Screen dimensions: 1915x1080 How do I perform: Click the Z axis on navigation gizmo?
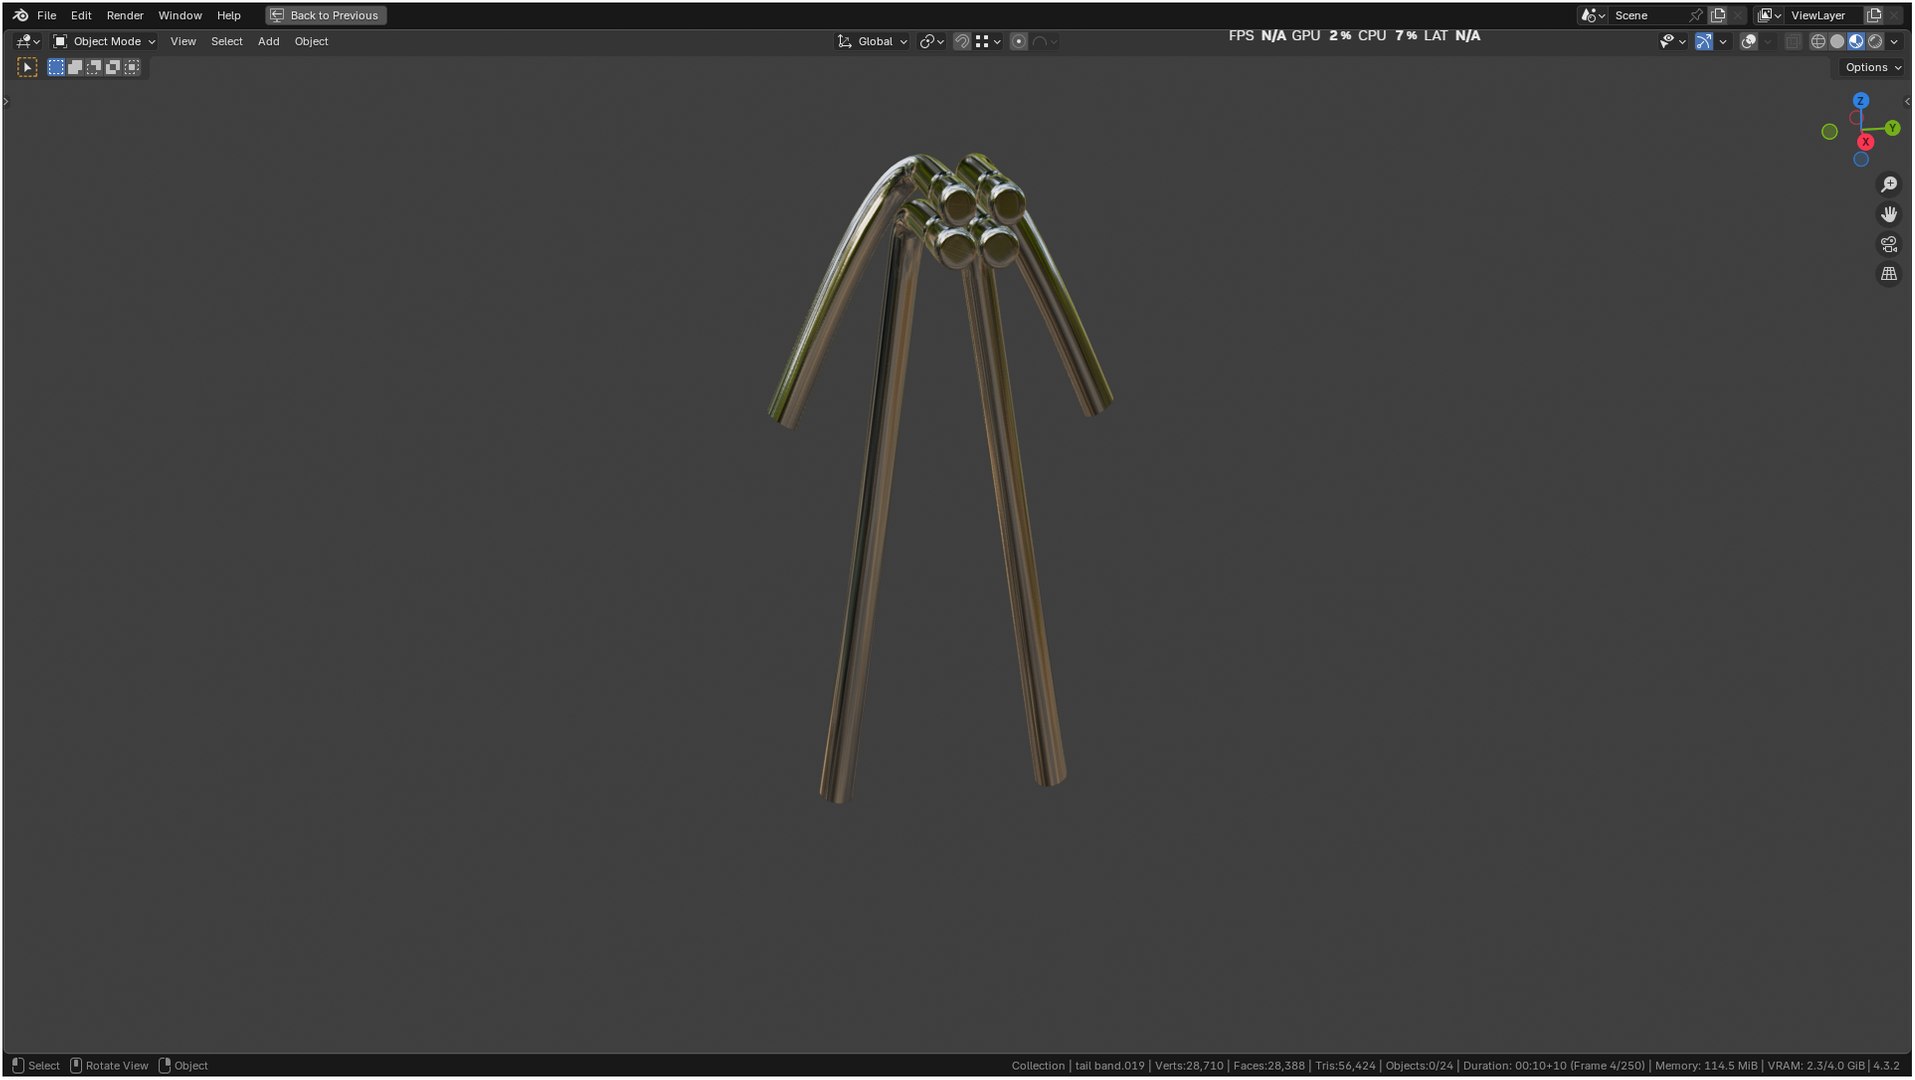click(1861, 101)
